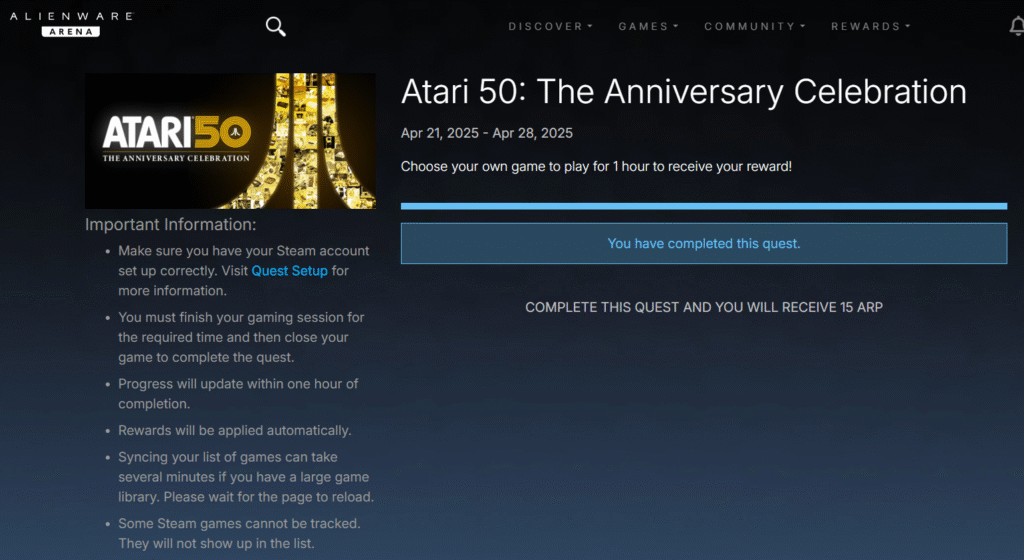This screenshot has height=560, width=1024.
Task: Click the Important Information heading
Action: tap(170, 225)
